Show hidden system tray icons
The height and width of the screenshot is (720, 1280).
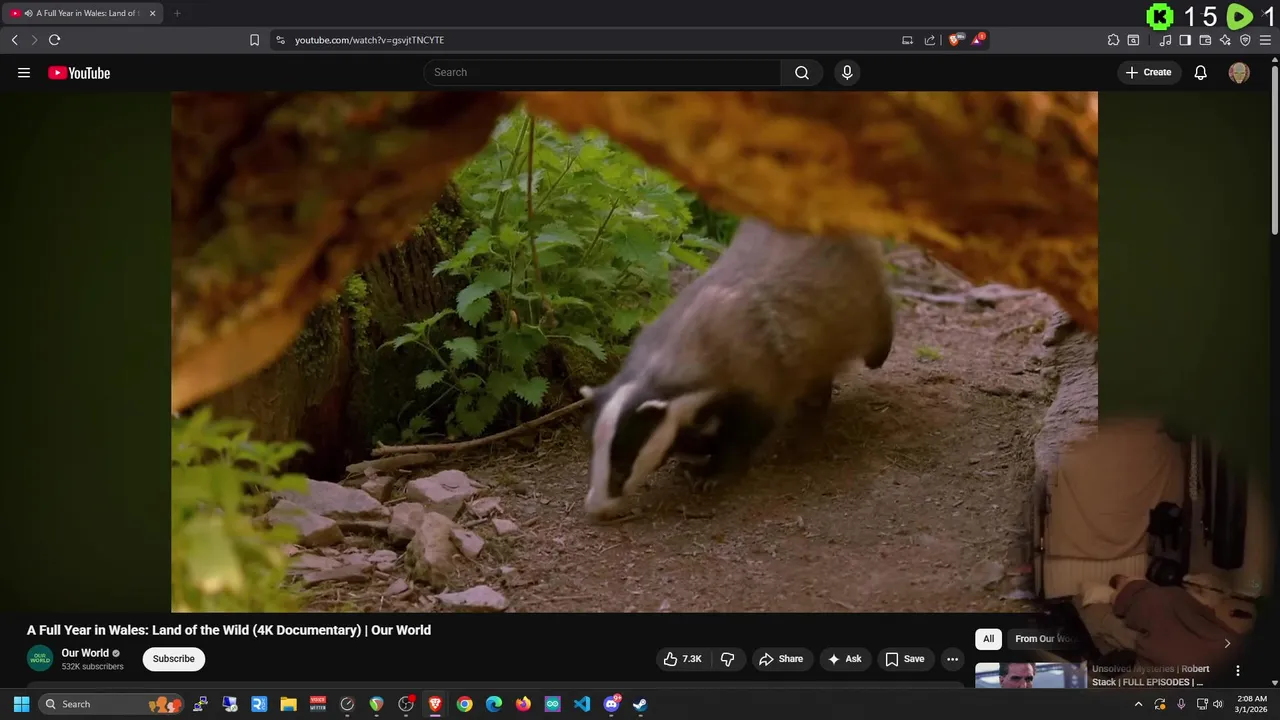point(1138,704)
